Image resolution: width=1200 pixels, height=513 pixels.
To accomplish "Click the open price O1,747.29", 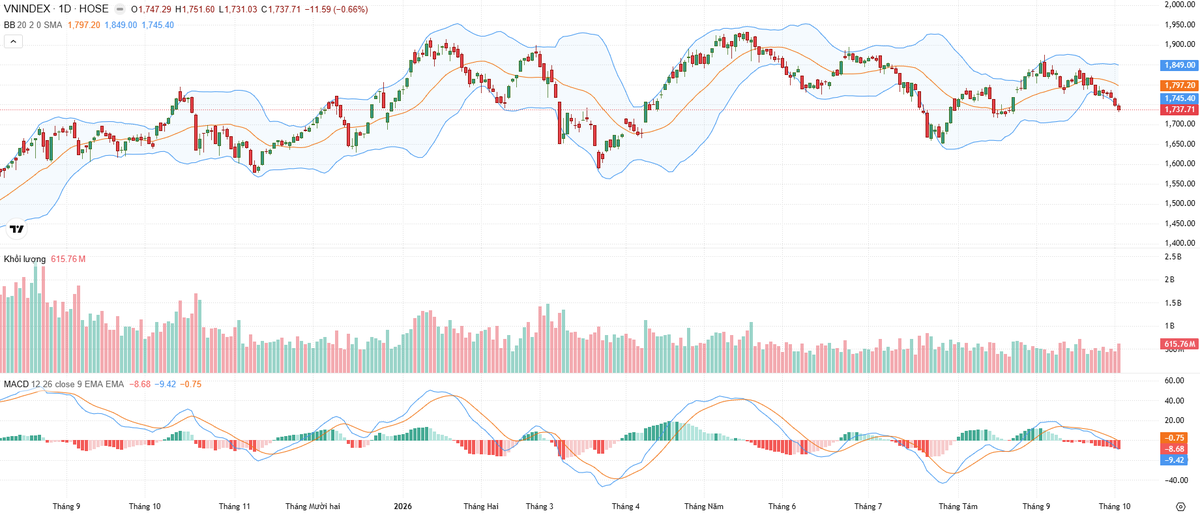I will [x=151, y=9].
